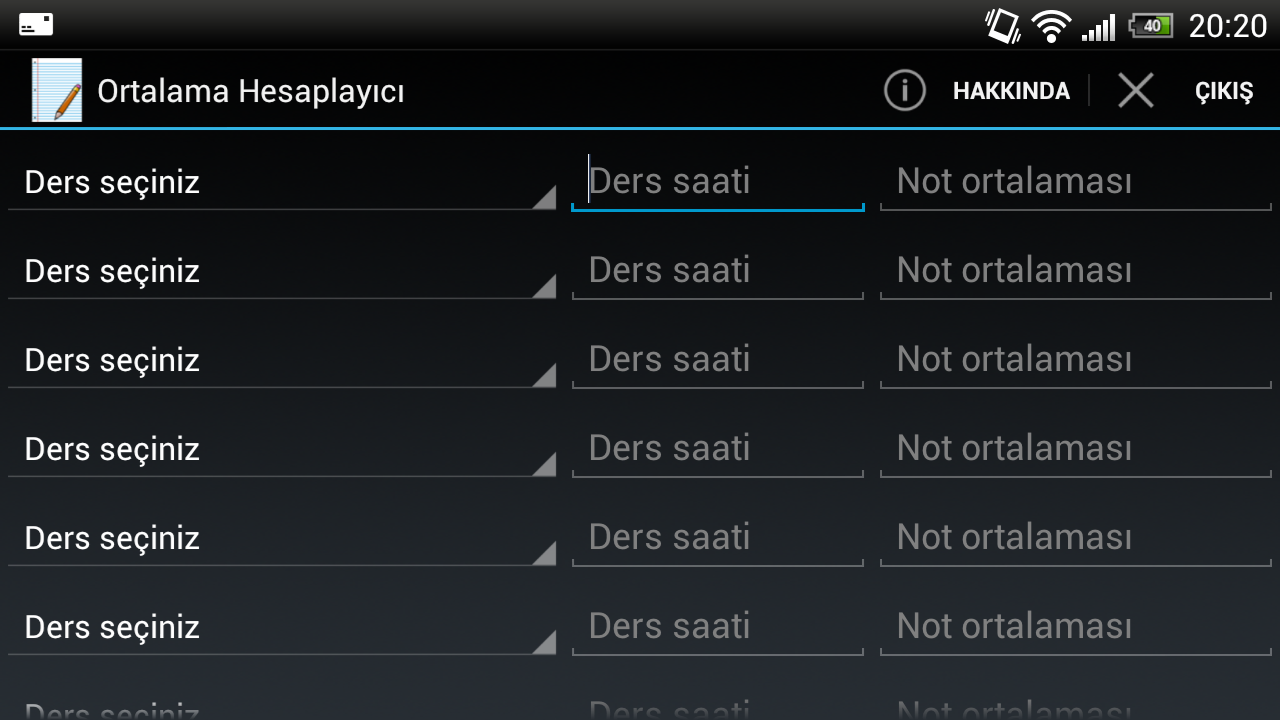Screen dimensions: 1280x720
Task: Expand the fourth Ders seçiniz spinner
Action: coord(282,449)
